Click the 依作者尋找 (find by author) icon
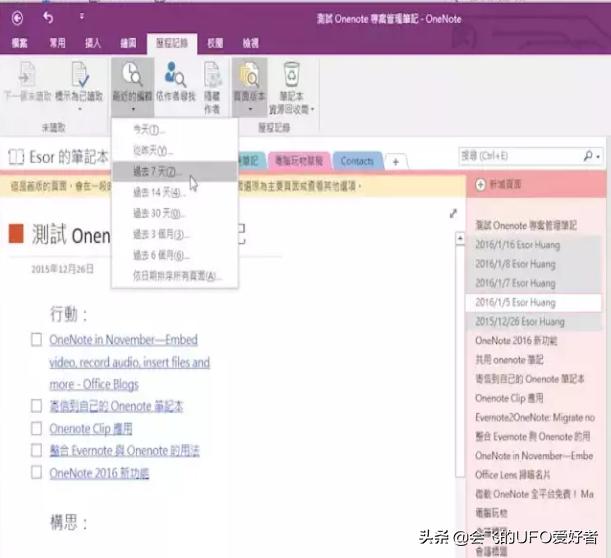Viewport: 611px width, 558px height. pos(175,74)
